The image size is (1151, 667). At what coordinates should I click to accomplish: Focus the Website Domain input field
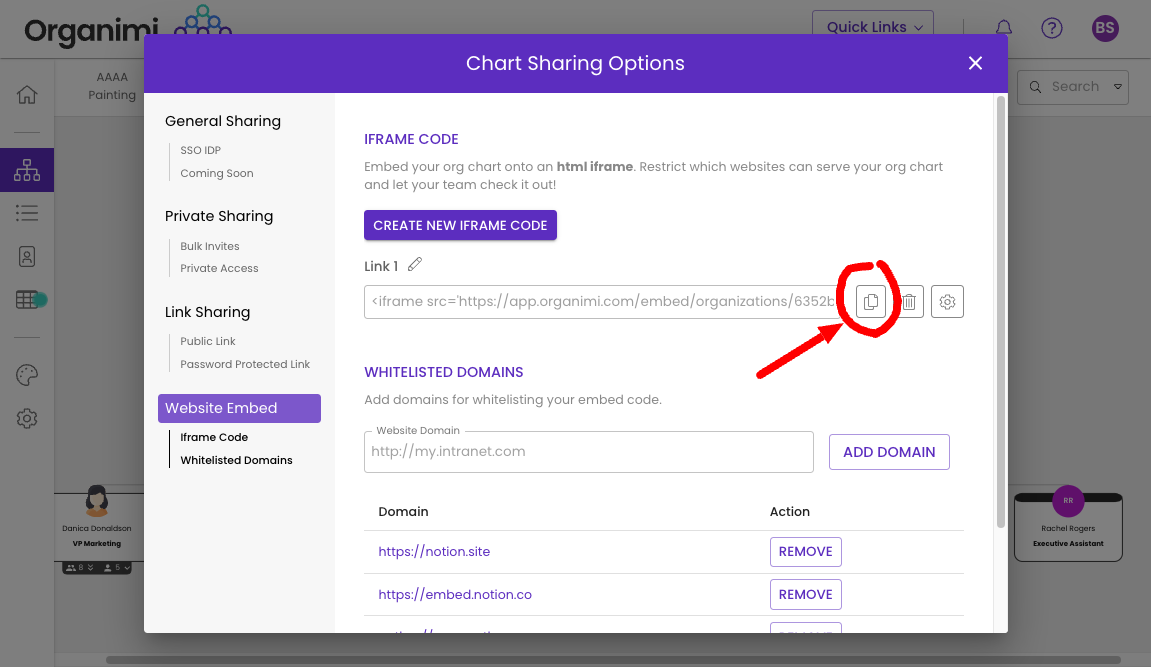[x=589, y=452]
